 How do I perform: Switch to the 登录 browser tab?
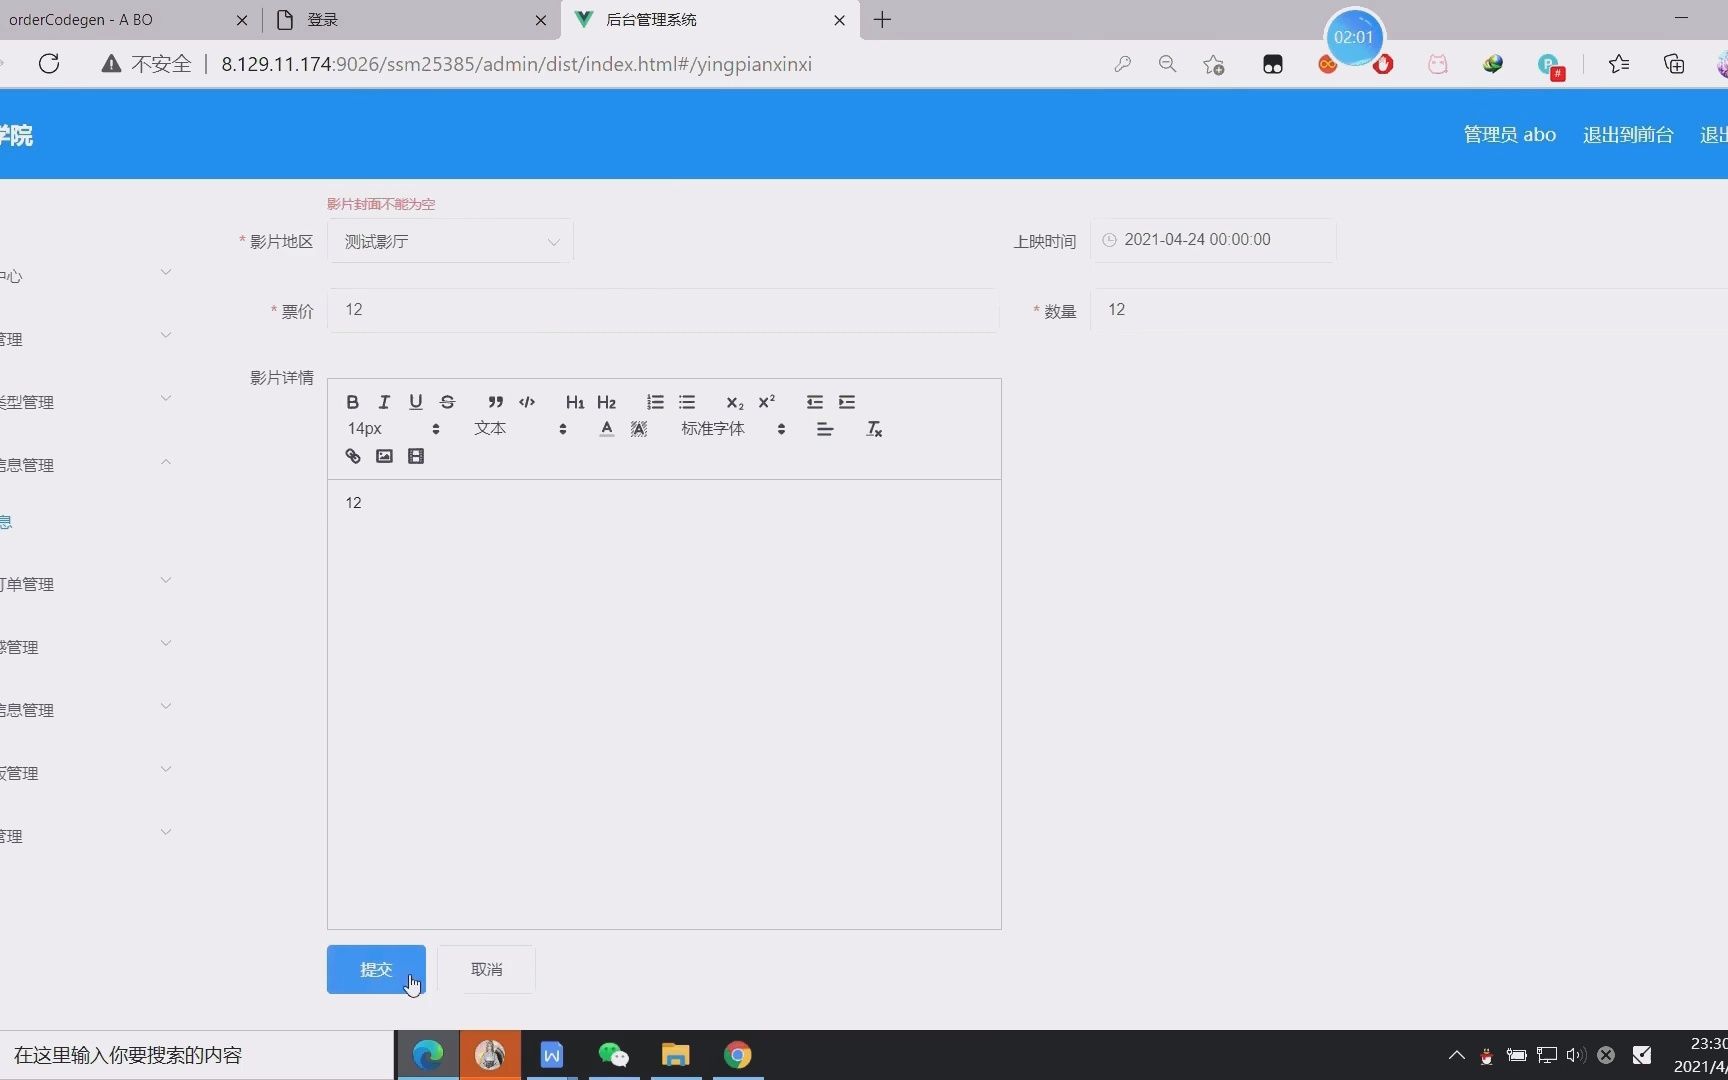410,20
